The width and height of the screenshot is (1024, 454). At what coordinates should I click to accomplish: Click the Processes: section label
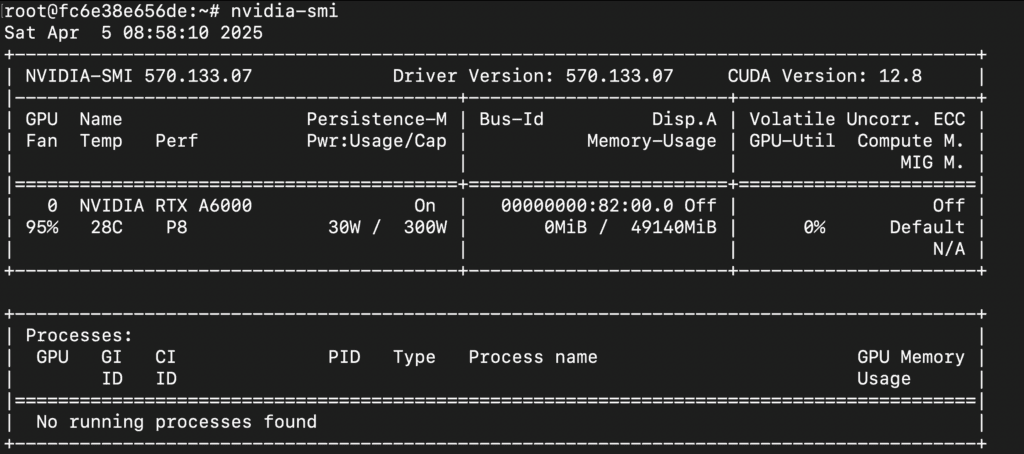coord(79,336)
